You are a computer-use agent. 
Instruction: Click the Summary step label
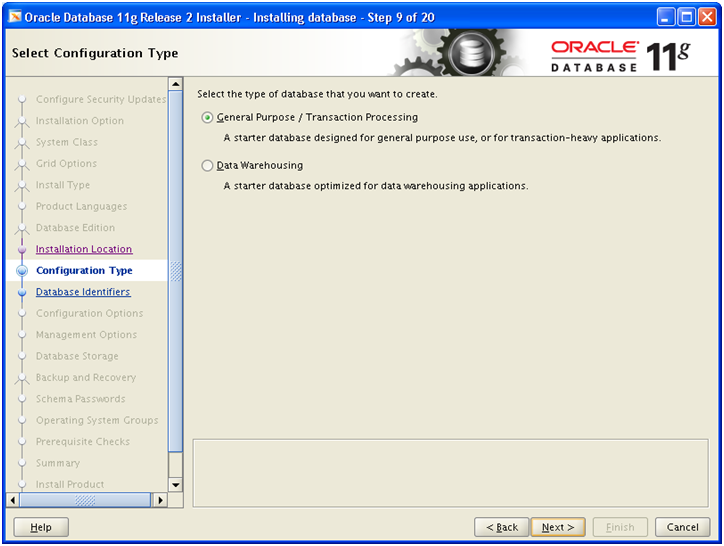pos(58,463)
